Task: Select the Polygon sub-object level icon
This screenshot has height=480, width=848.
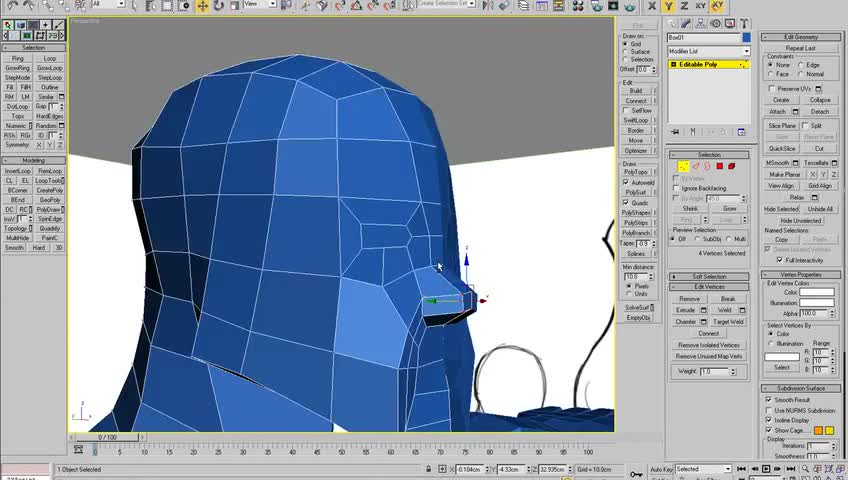Action: (x=719, y=166)
